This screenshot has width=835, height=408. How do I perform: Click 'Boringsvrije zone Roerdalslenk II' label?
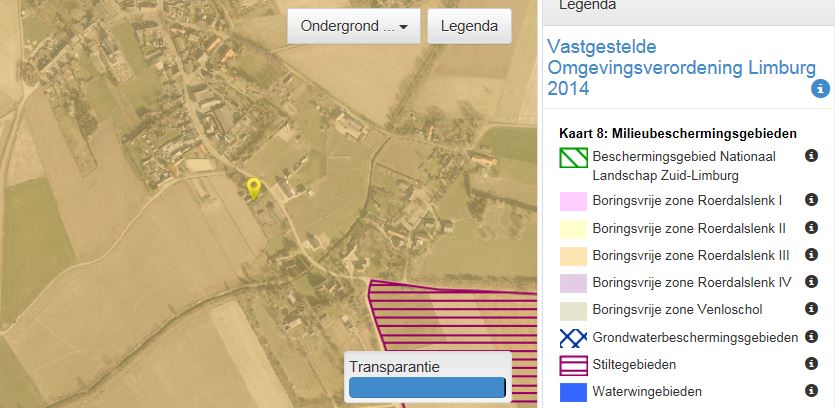pyautogui.click(x=689, y=229)
